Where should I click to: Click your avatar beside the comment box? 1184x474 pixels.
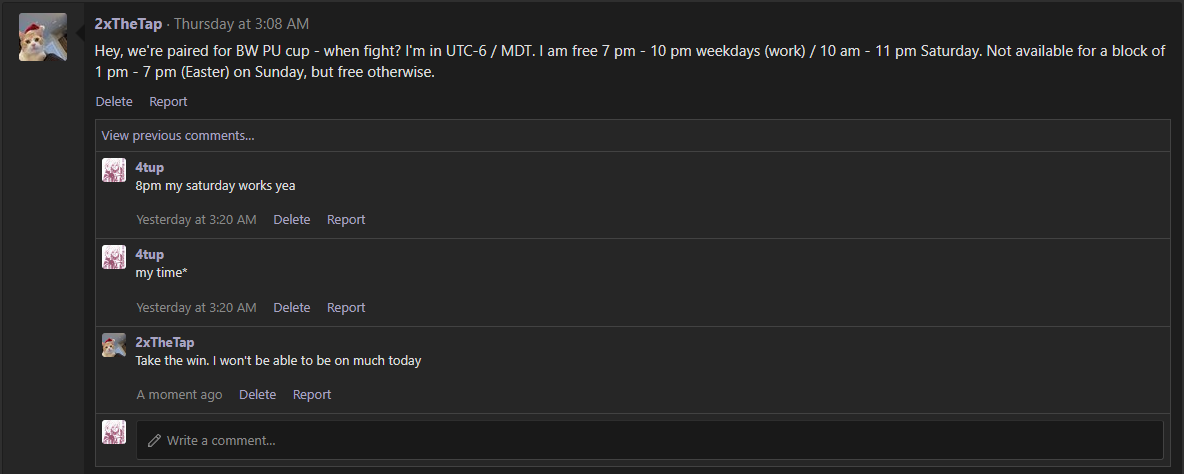(x=114, y=432)
